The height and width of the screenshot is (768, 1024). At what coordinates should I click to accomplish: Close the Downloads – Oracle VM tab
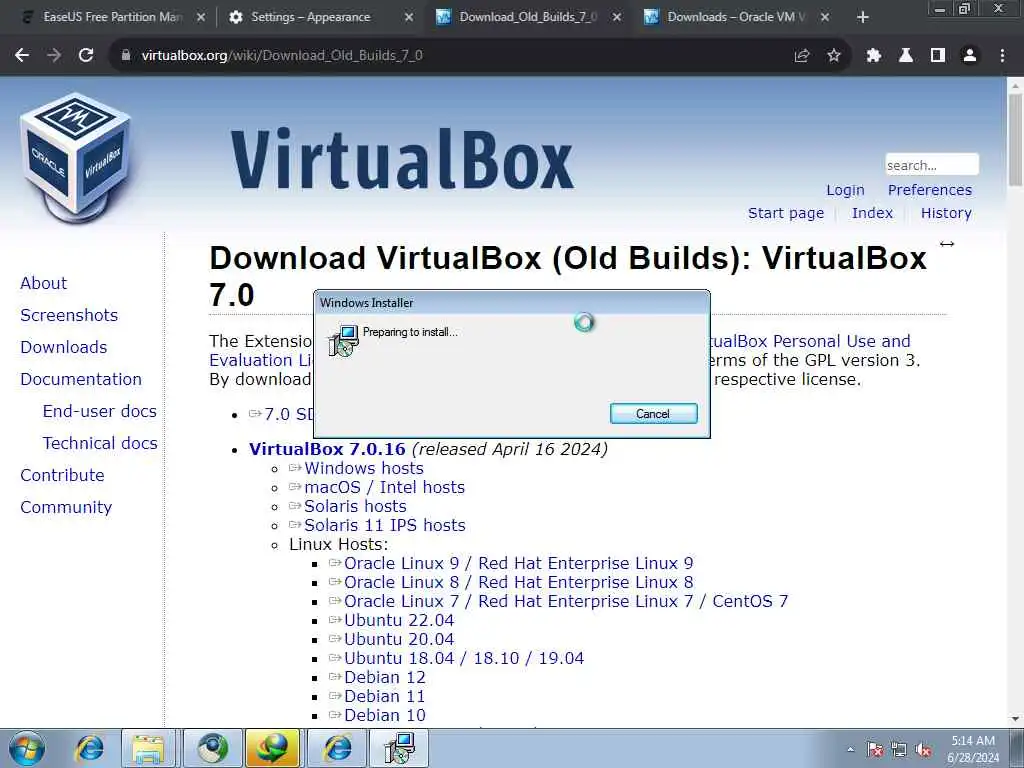pos(825,18)
